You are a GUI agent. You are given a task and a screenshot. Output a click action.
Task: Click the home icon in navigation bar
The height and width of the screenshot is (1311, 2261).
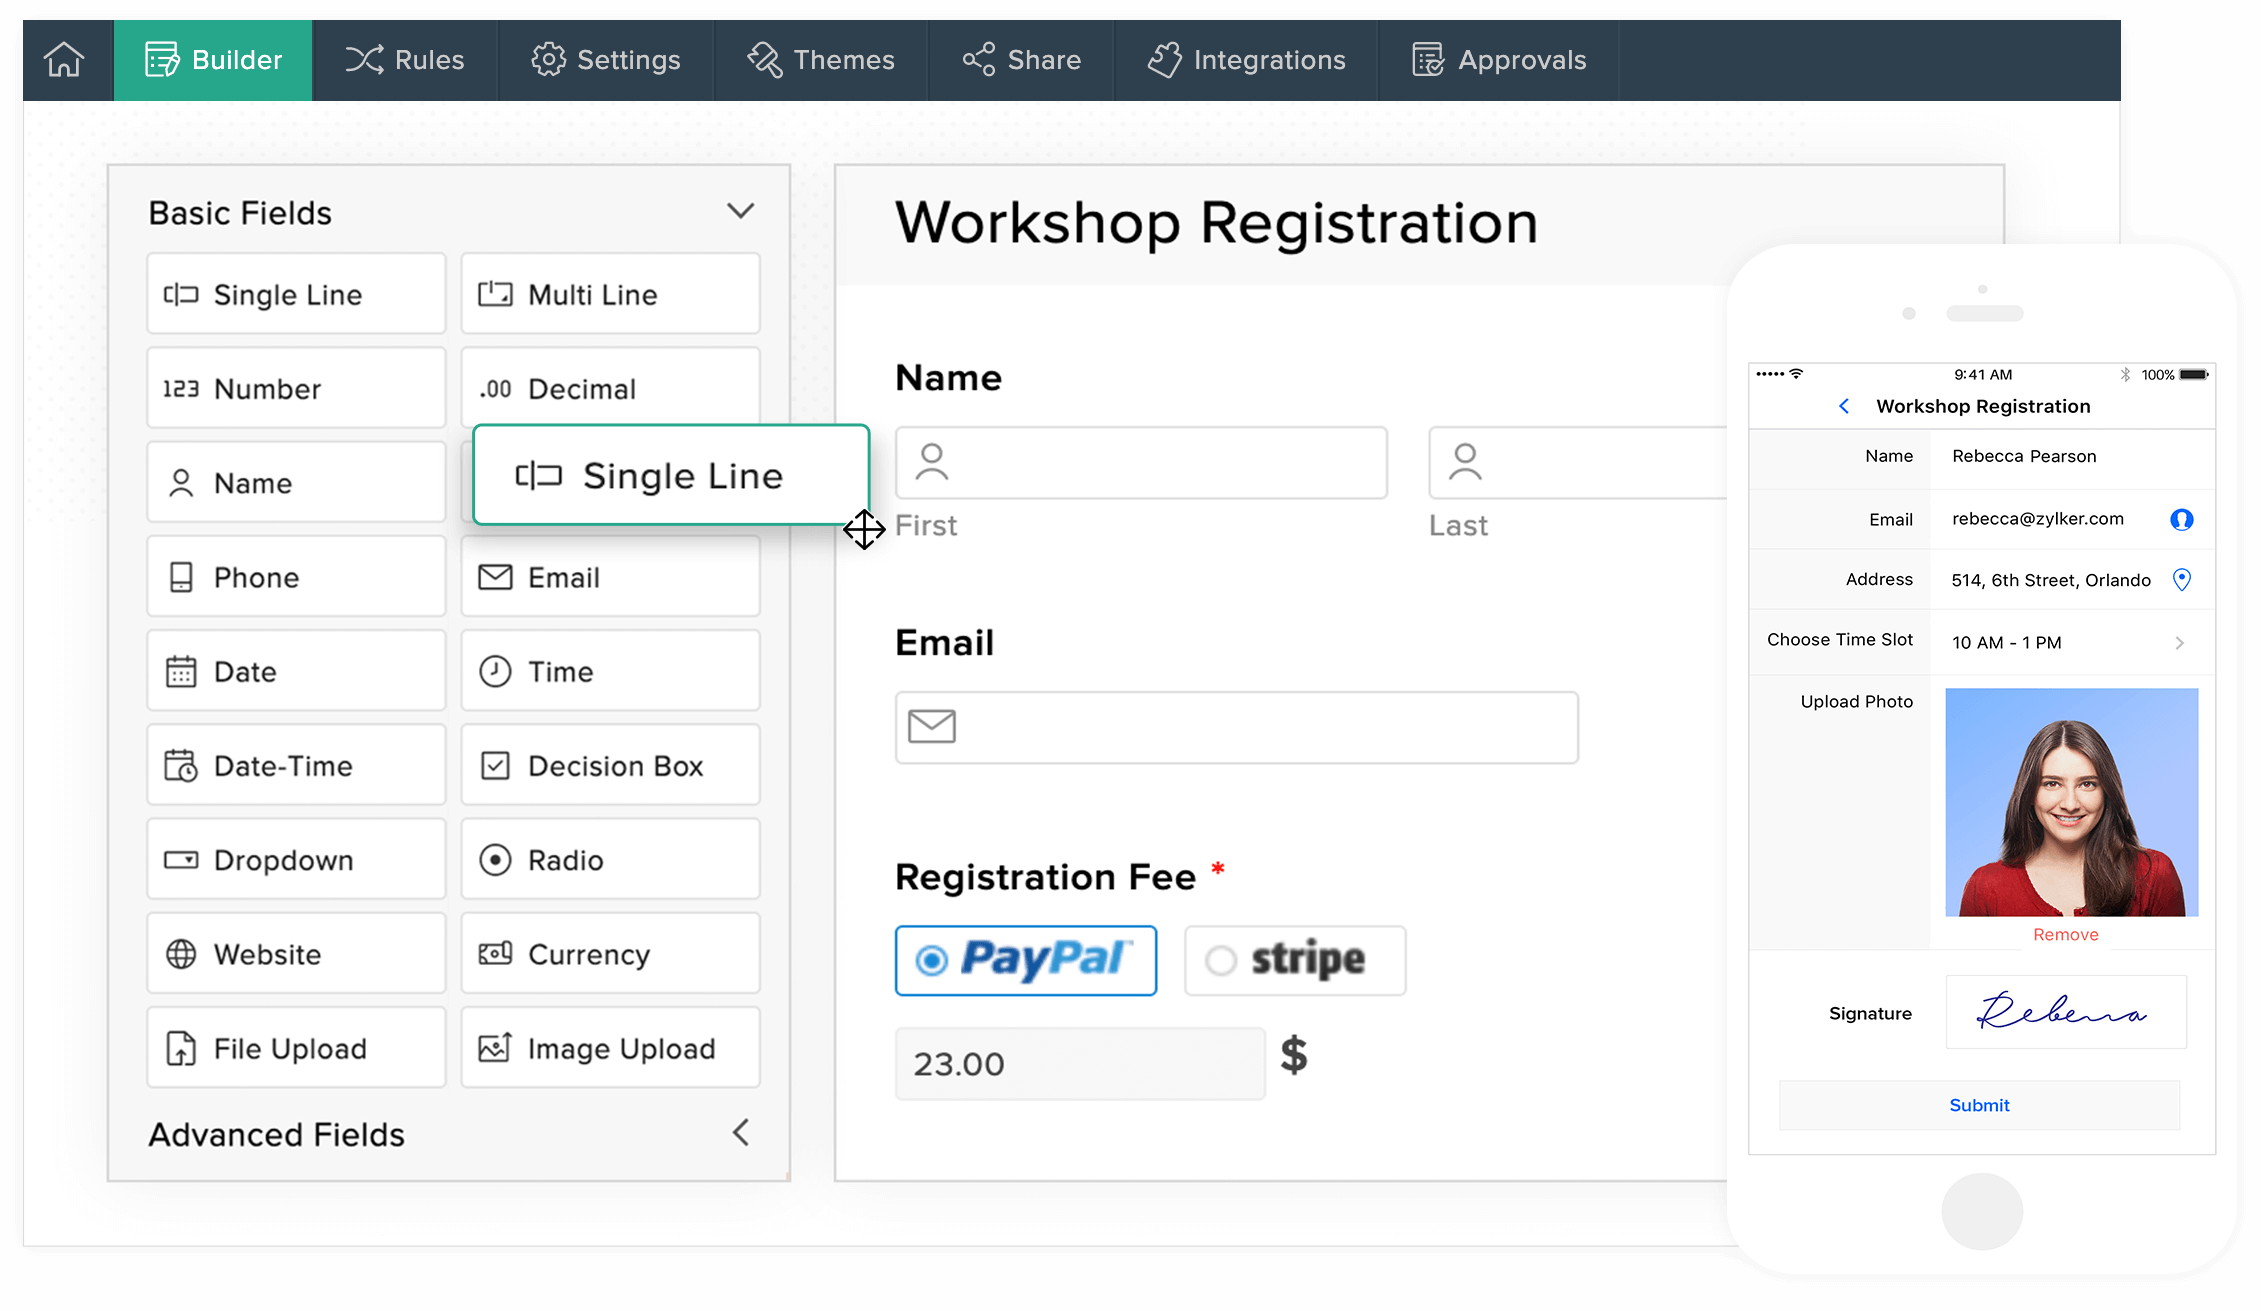coord(64,60)
